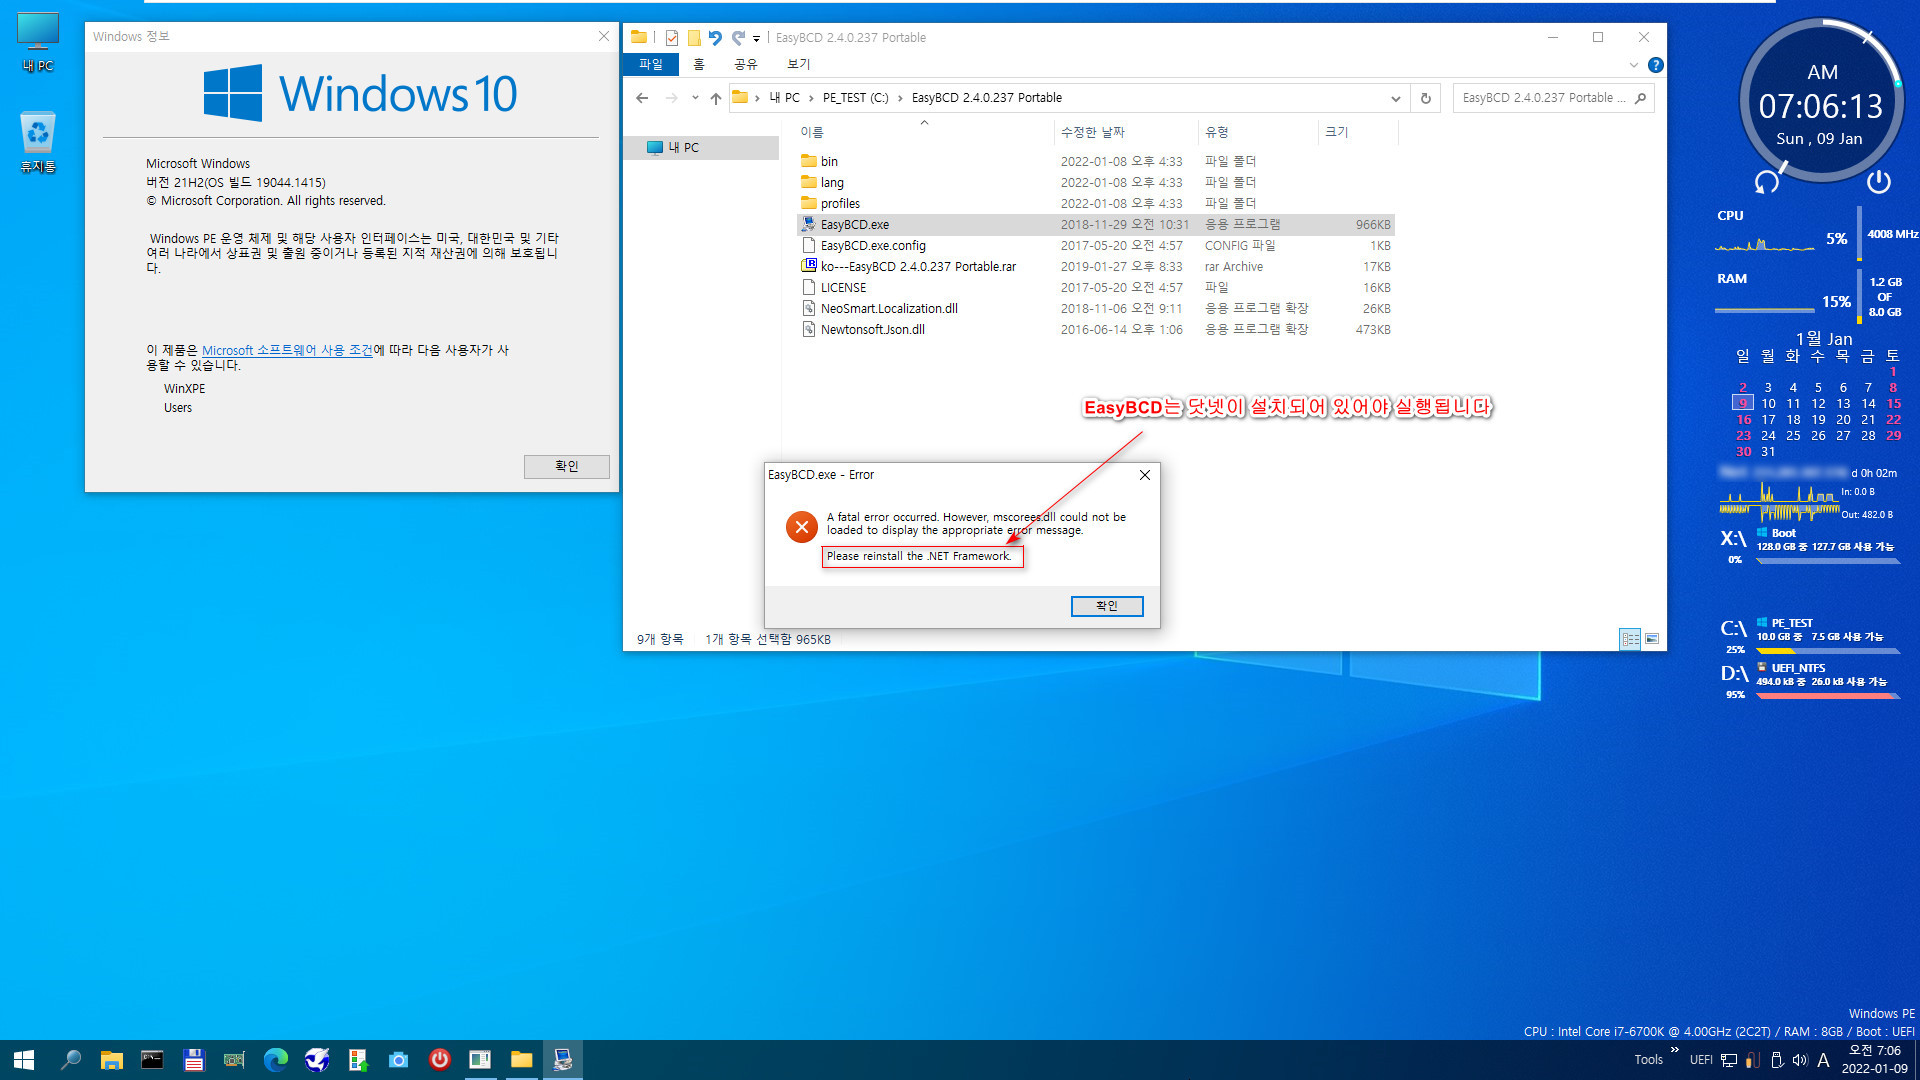Sort the file list by 유형 column
This screenshot has height=1080, width=1920.
pos(1259,132)
